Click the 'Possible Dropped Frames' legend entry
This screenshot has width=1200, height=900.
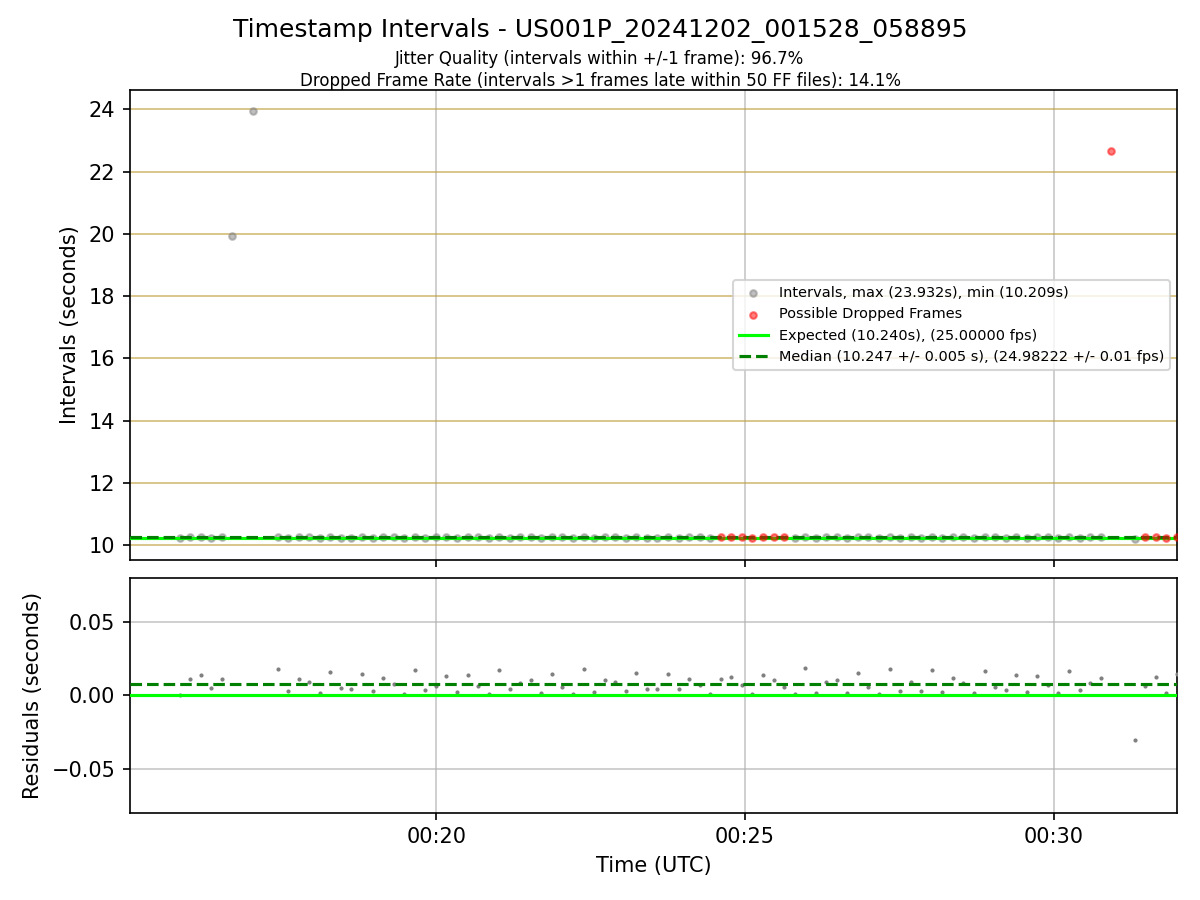[870, 313]
